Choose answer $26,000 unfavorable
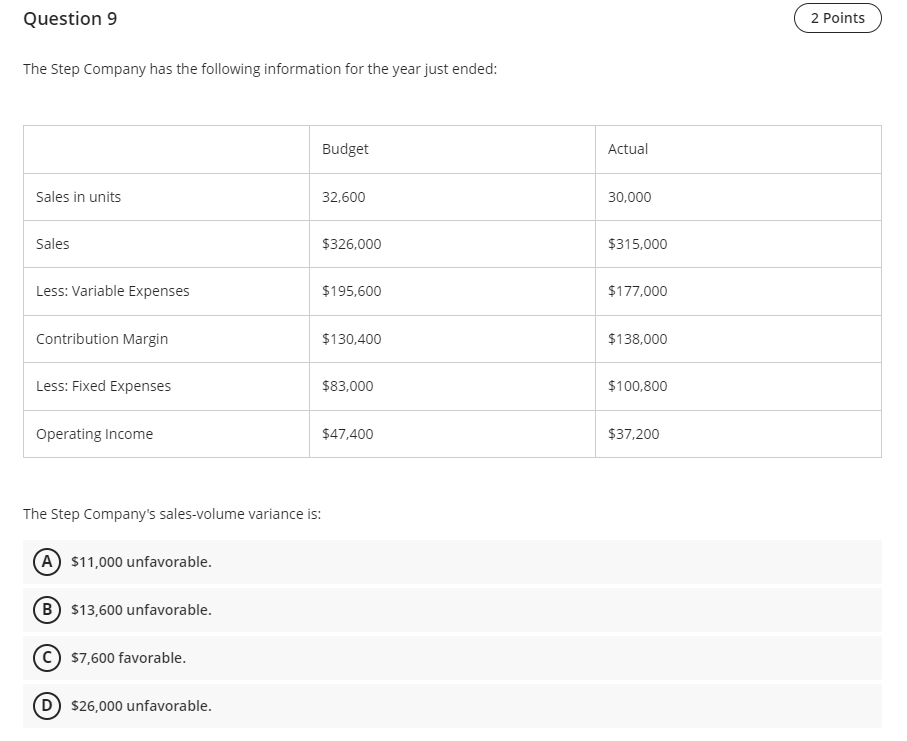 [x=452, y=706]
